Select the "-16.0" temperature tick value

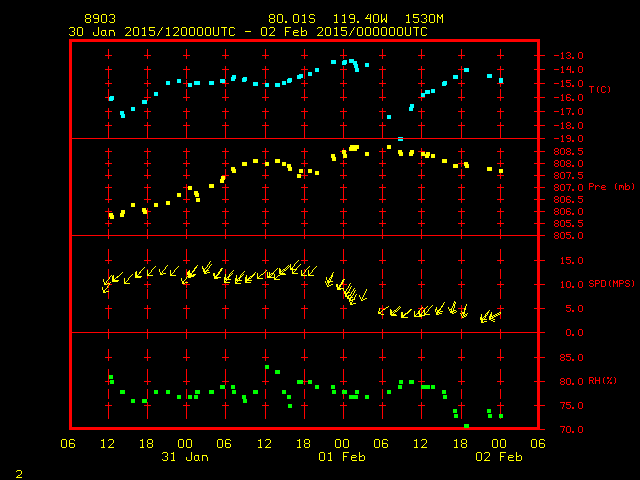click(569, 98)
